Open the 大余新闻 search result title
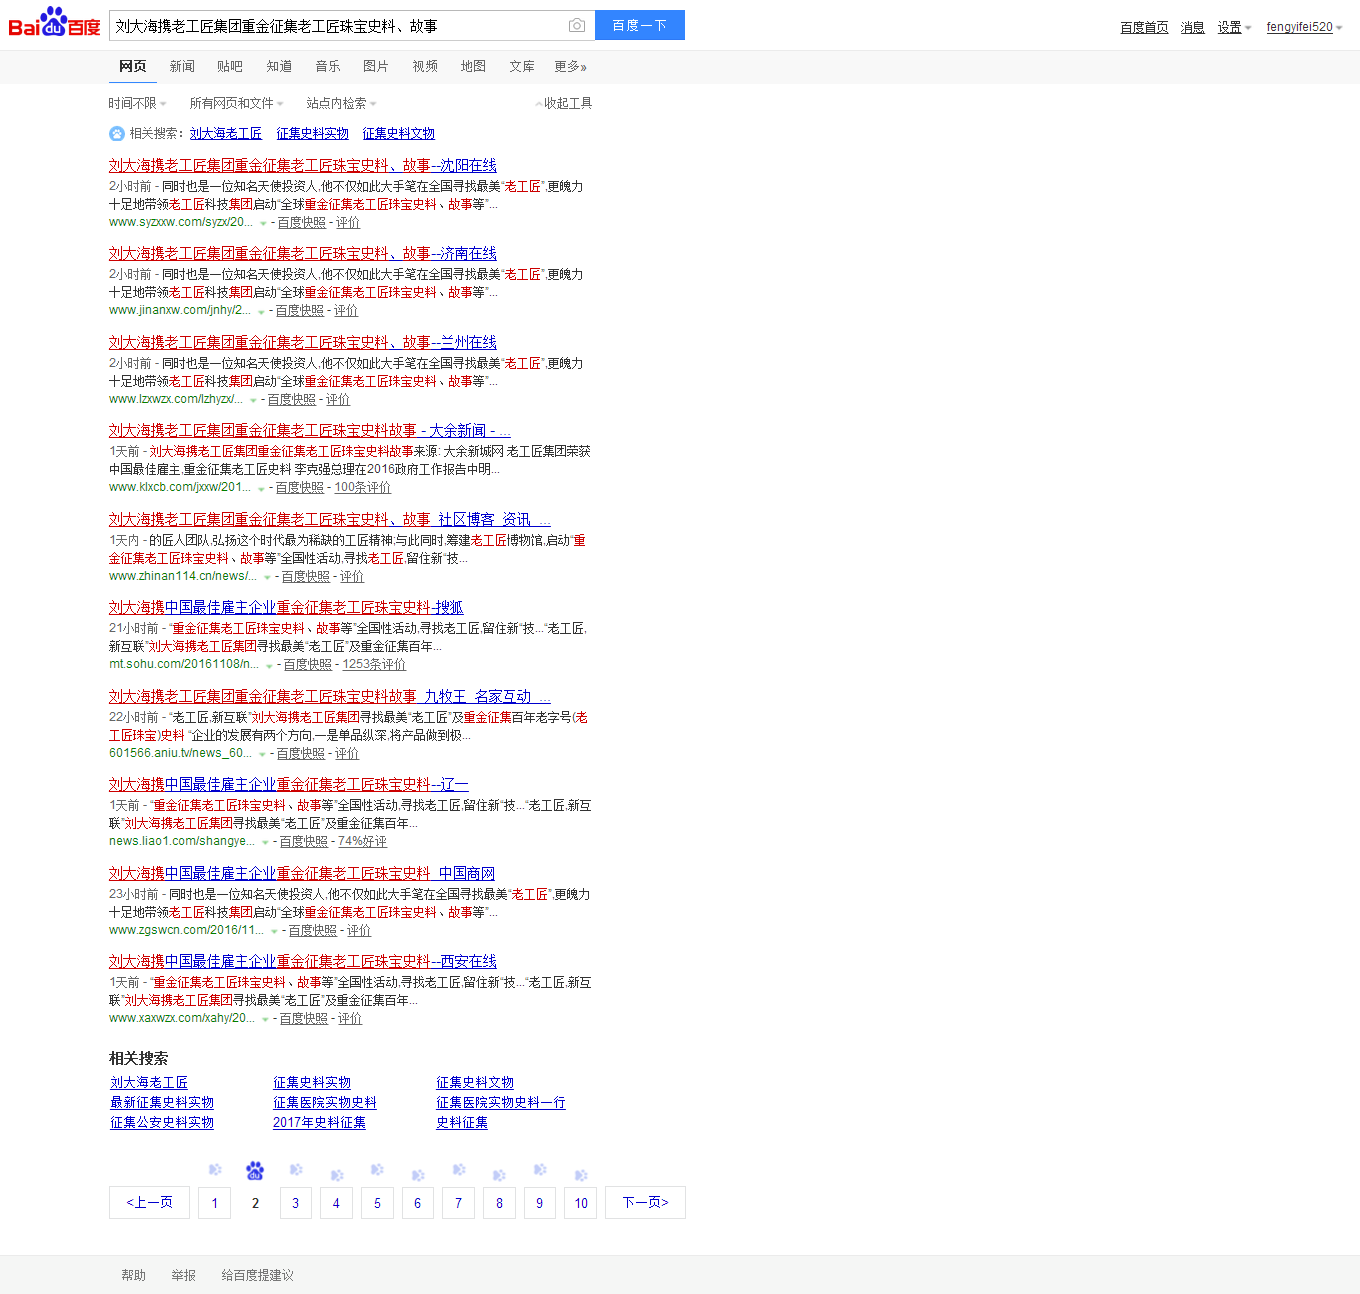Screen dimensions: 1360x1294 tap(310, 431)
